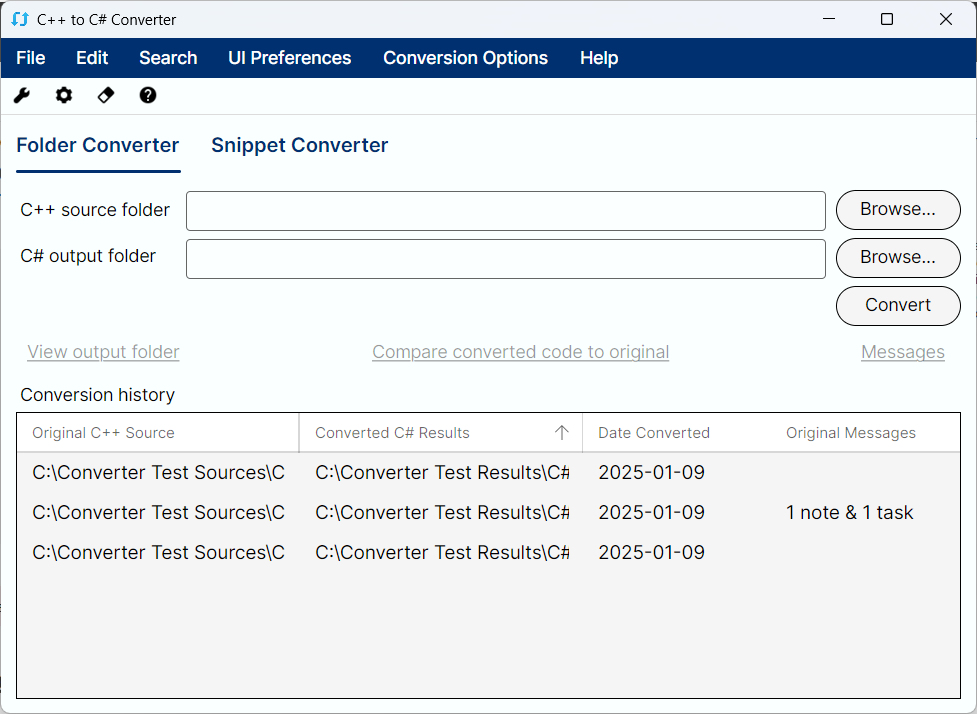
Task: Click the View output folder link
Action: click(103, 352)
